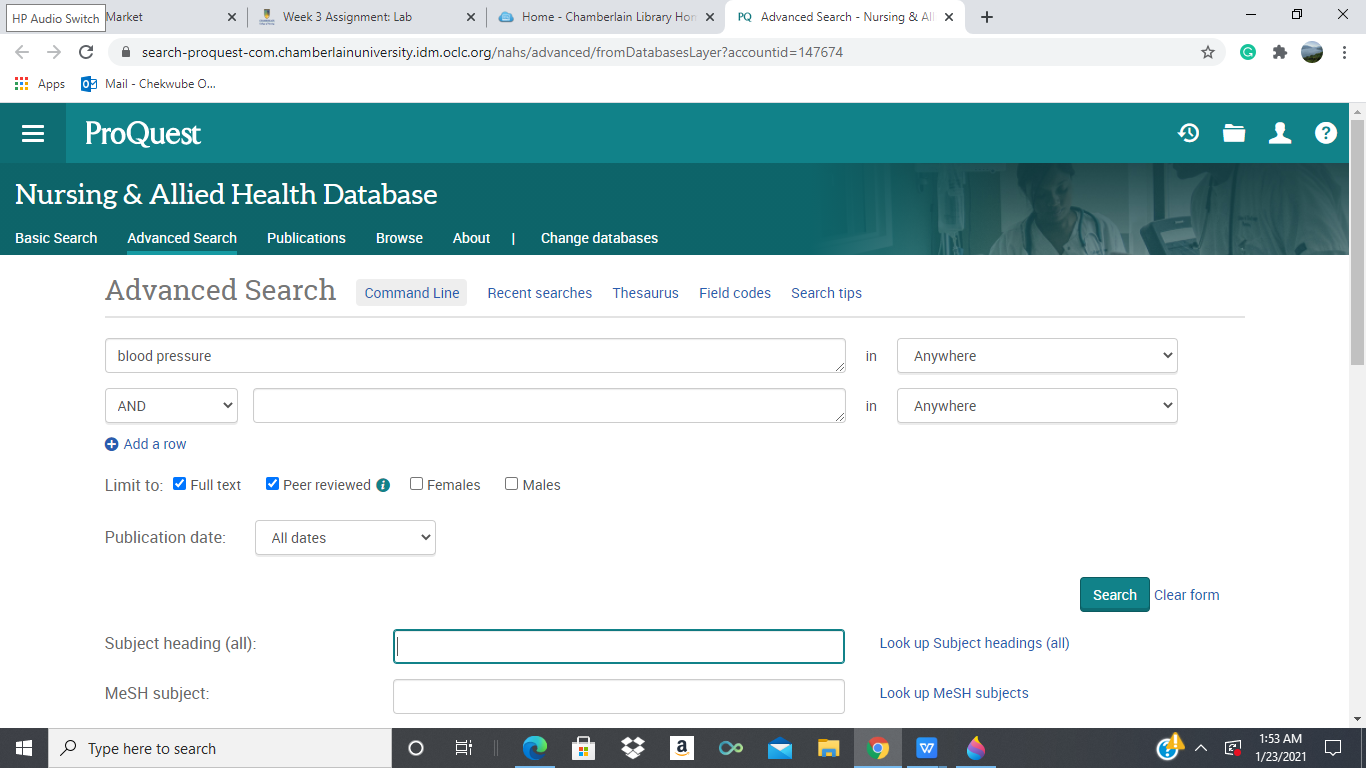Click Change databases in the navigation
The width and height of the screenshot is (1366, 768).
599,238
